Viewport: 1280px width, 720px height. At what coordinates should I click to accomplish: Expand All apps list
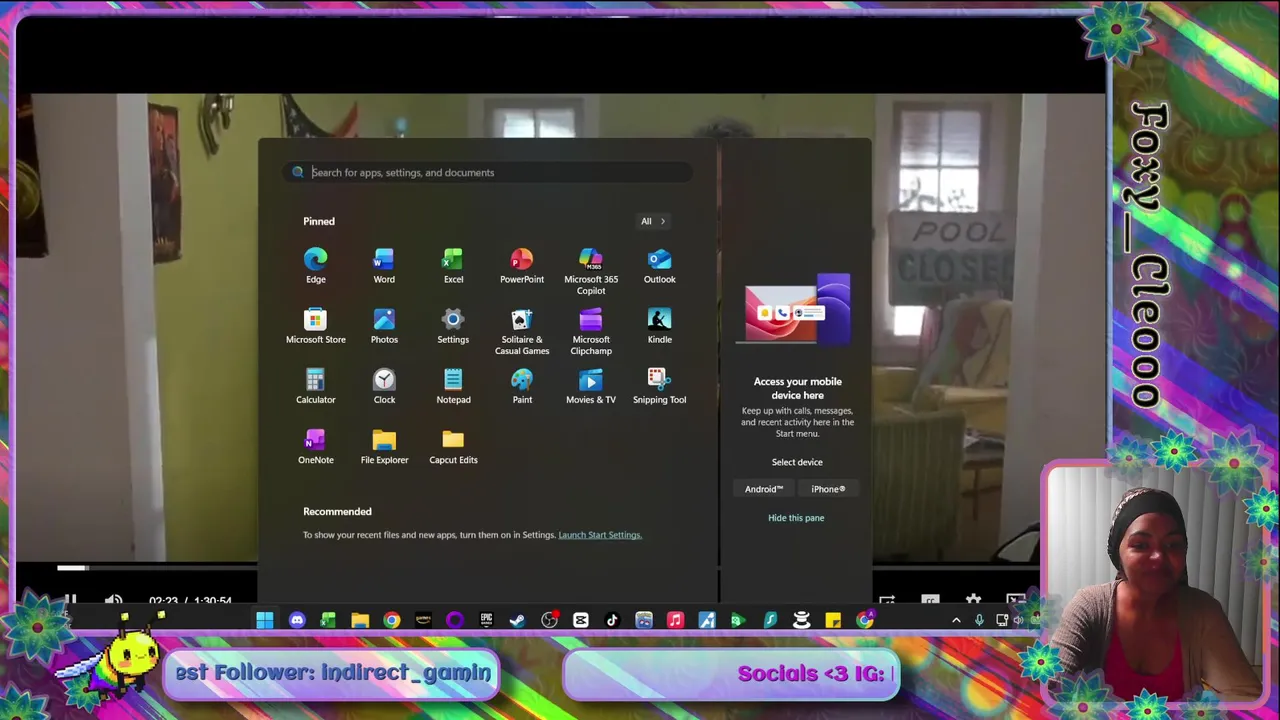click(653, 221)
